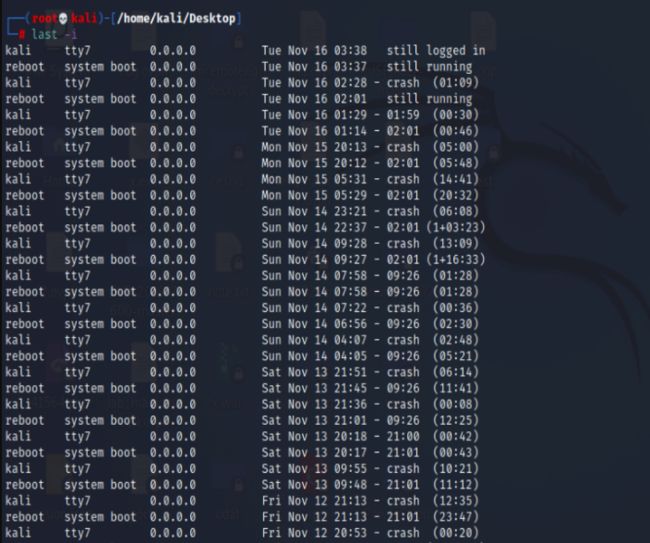Click the 'Tue Nov 16 02:28' timestamp
This screenshot has height=543, width=650.
tap(314, 83)
